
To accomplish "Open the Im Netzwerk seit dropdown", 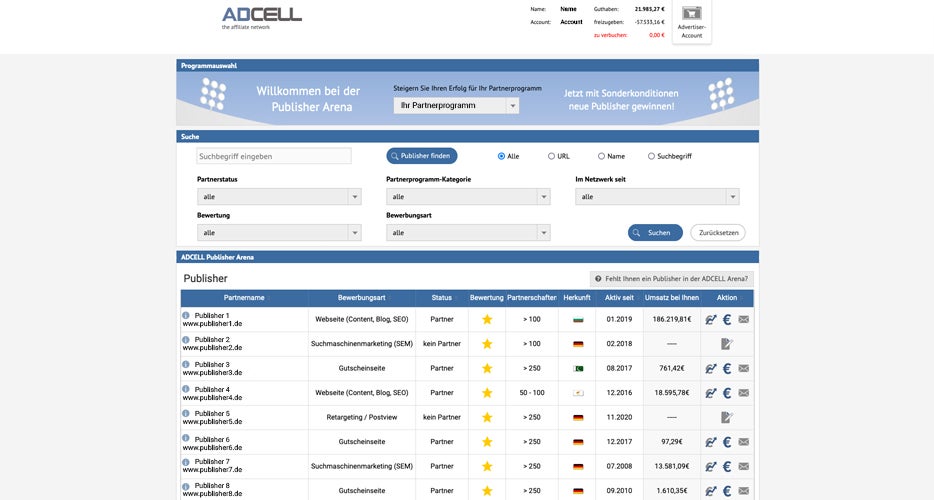I will [657, 197].
